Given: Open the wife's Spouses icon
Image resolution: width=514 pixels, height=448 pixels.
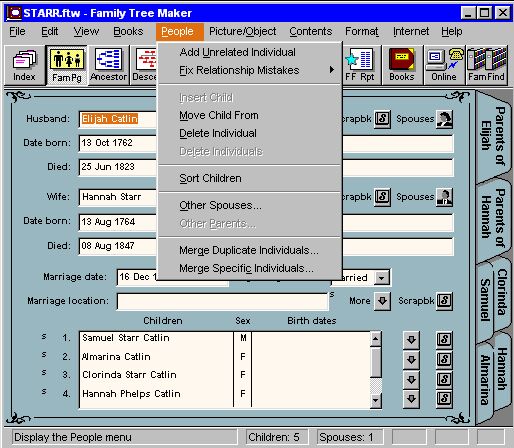Looking at the screenshot, I should click(x=445, y=197).
